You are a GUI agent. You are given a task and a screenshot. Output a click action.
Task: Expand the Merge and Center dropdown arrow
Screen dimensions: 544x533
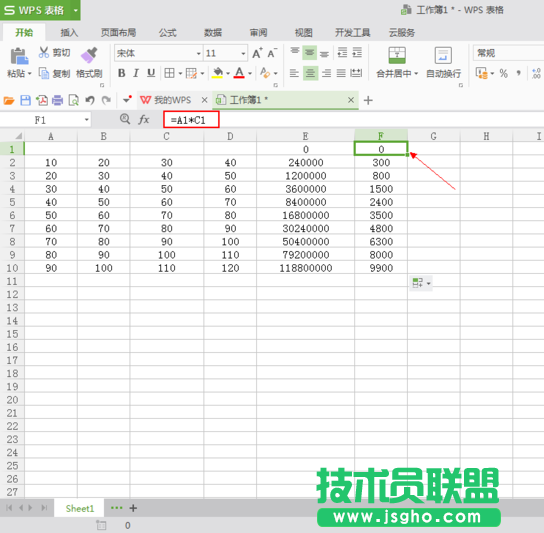click(x=416, y=74)
